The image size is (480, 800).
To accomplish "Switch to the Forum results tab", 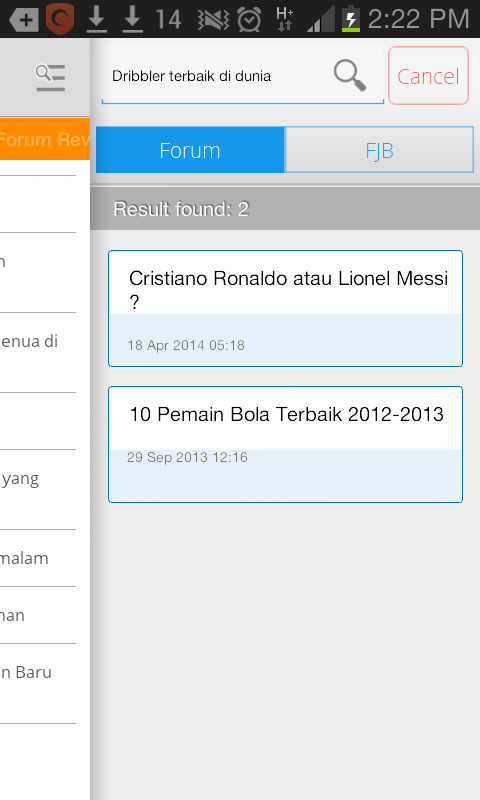I will click(x=190, y=150).
